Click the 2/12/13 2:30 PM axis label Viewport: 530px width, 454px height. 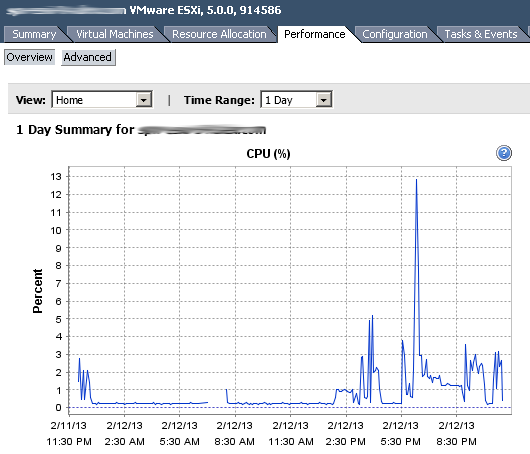pos(345,433)
